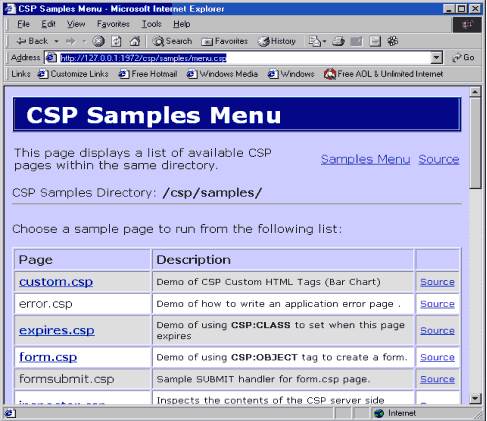This screenshot has width=487, height=421.
Task: Open the Tools menu
Action: pos(152,24)
